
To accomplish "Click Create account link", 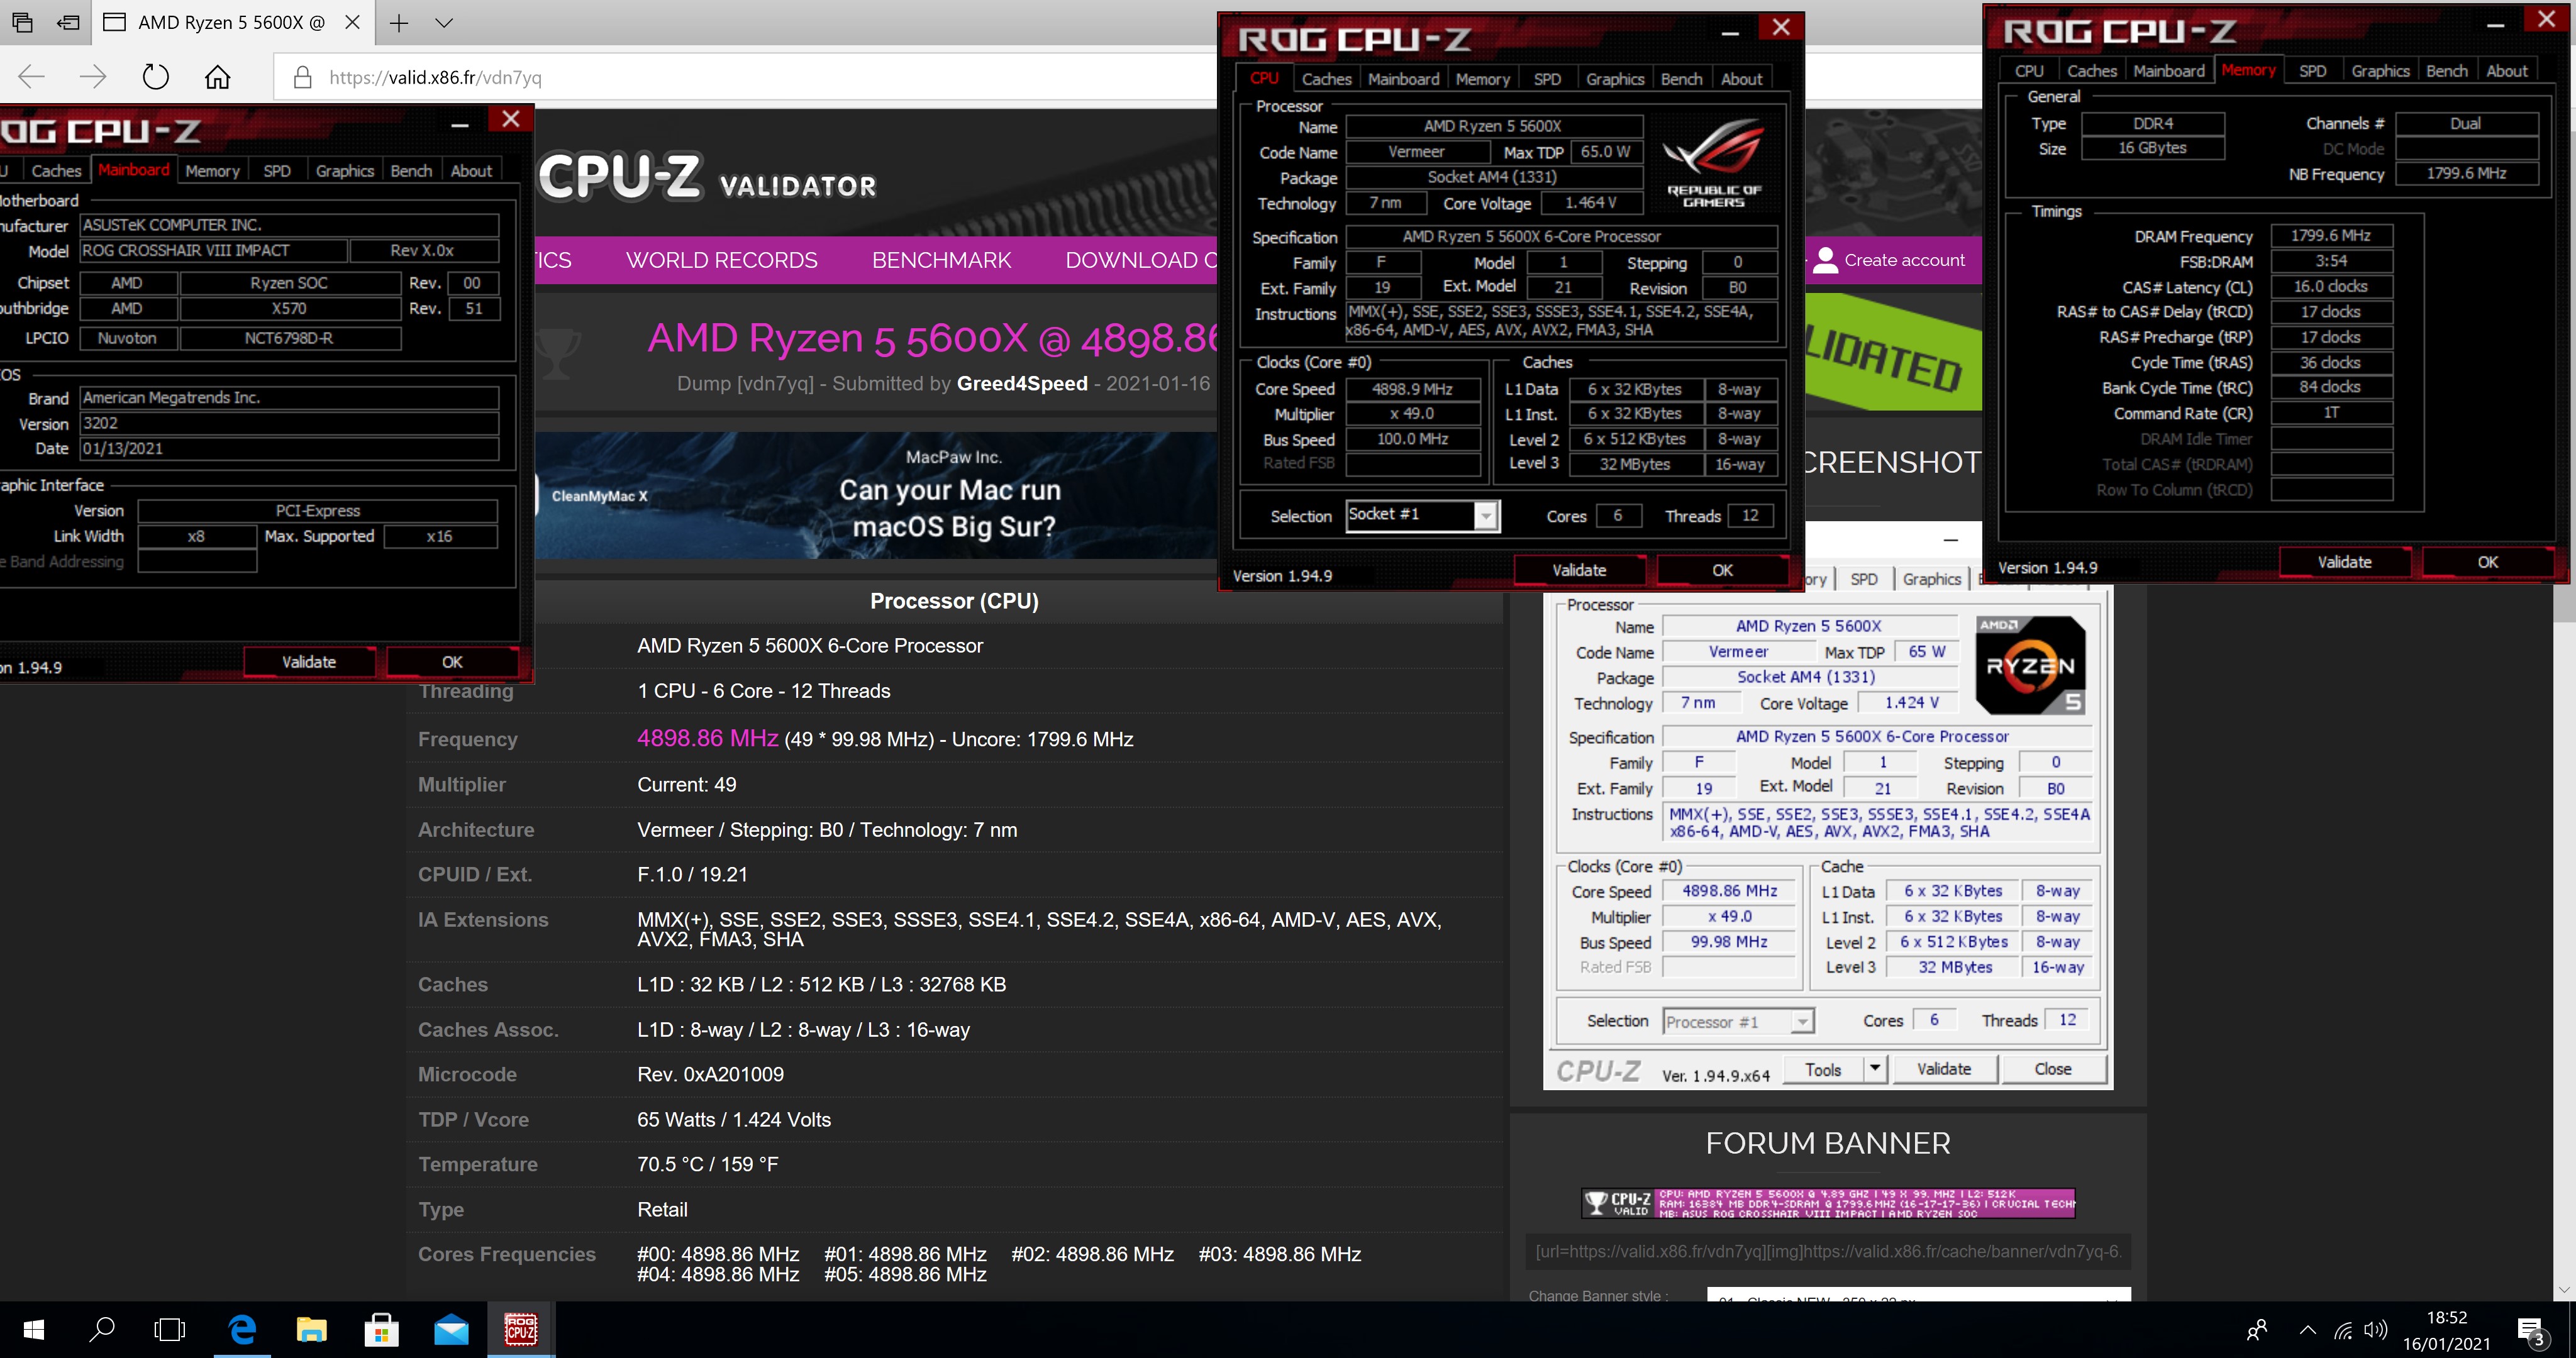I will click(1904, 260).
